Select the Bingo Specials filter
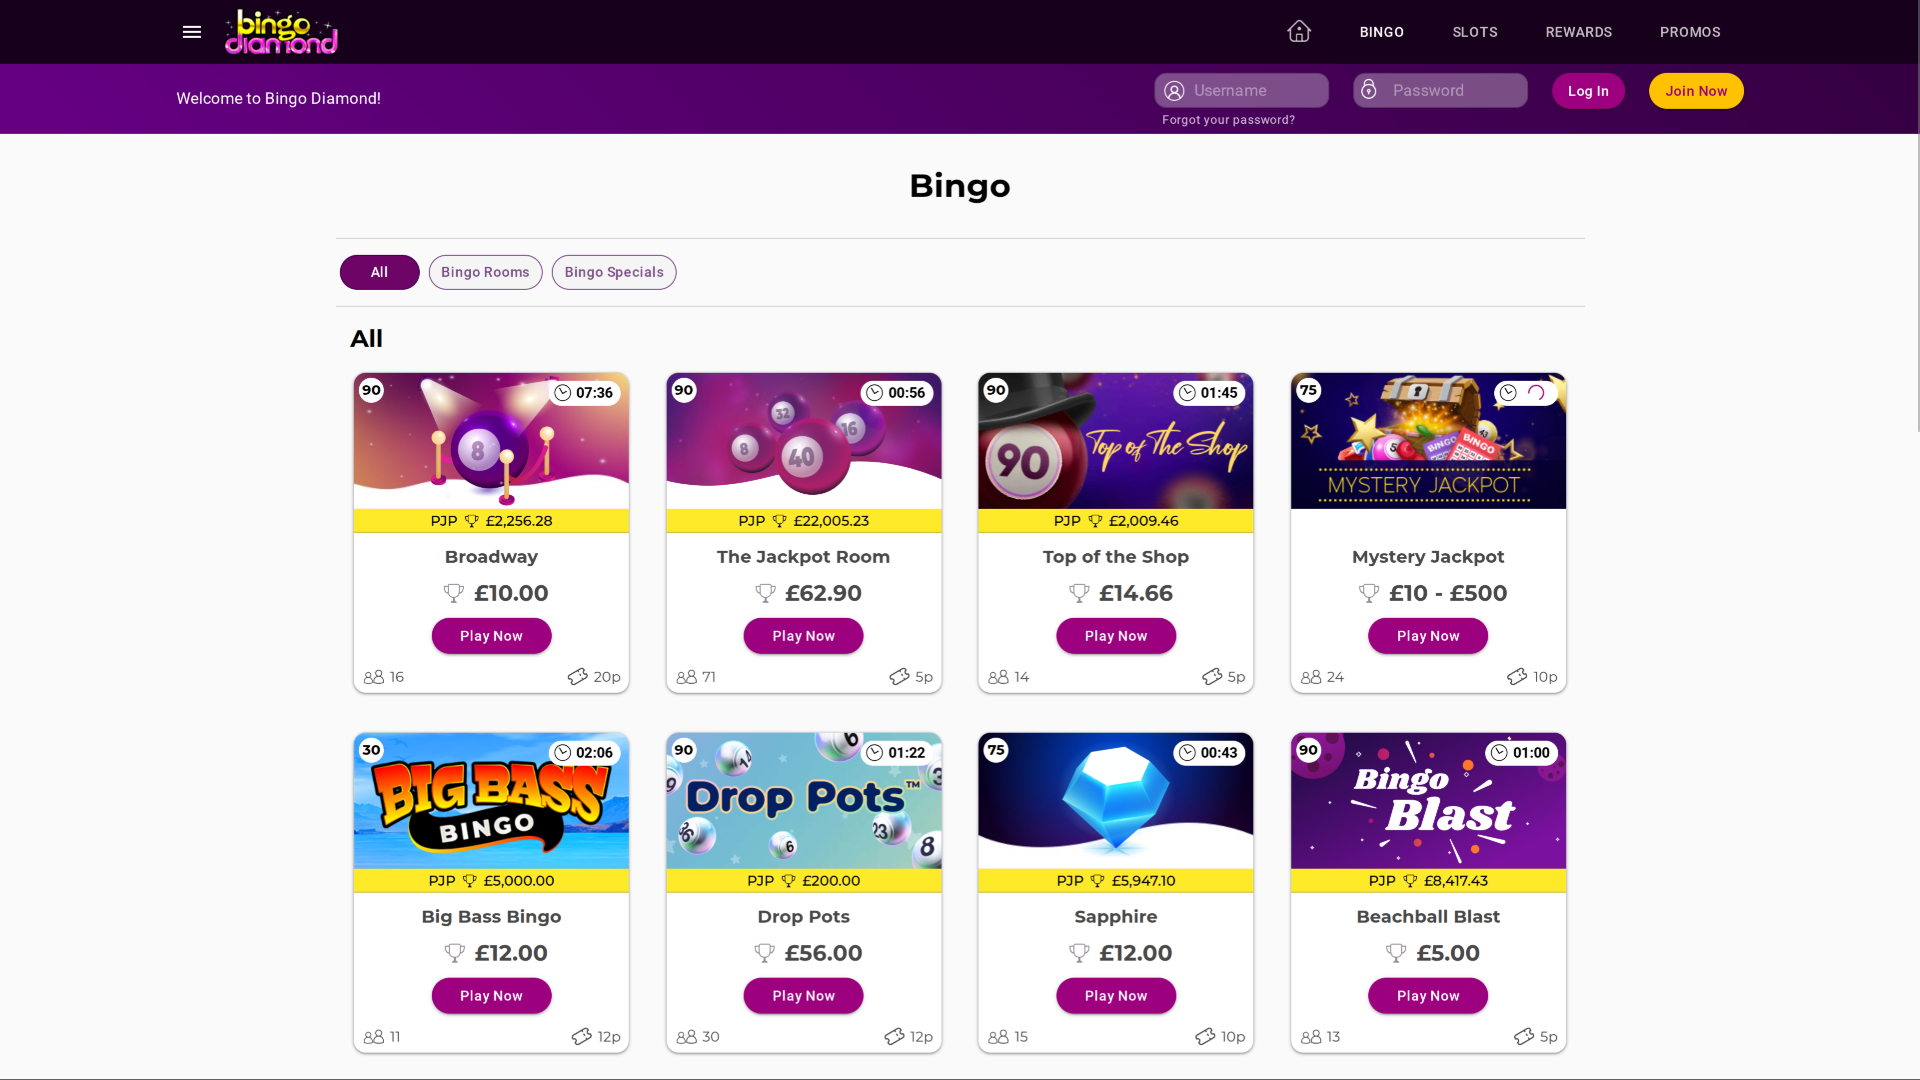The height and width of the screenshot is (1080, 1920). [613, 272]
